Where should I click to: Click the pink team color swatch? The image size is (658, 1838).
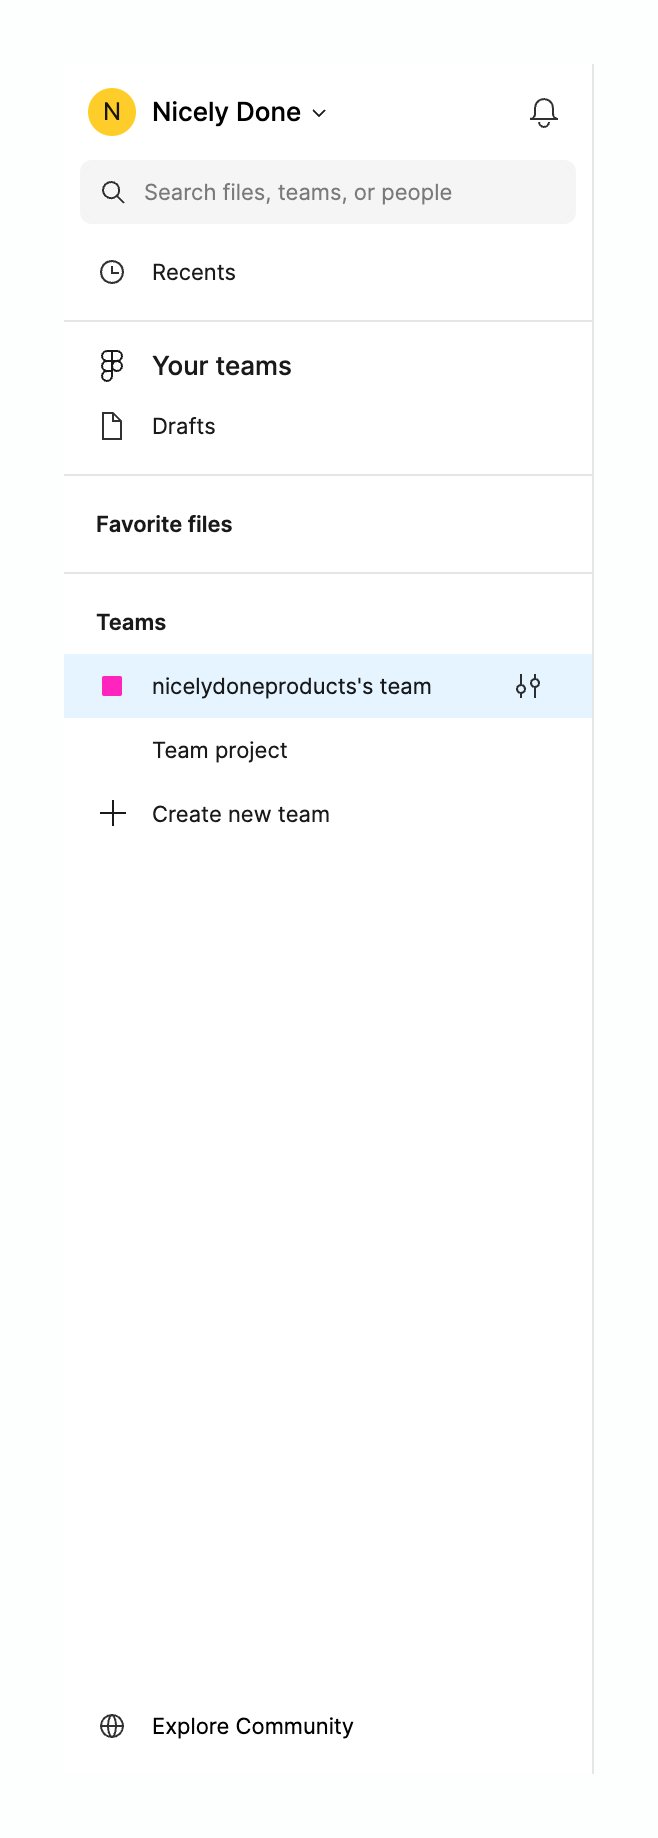pos(112,686)
